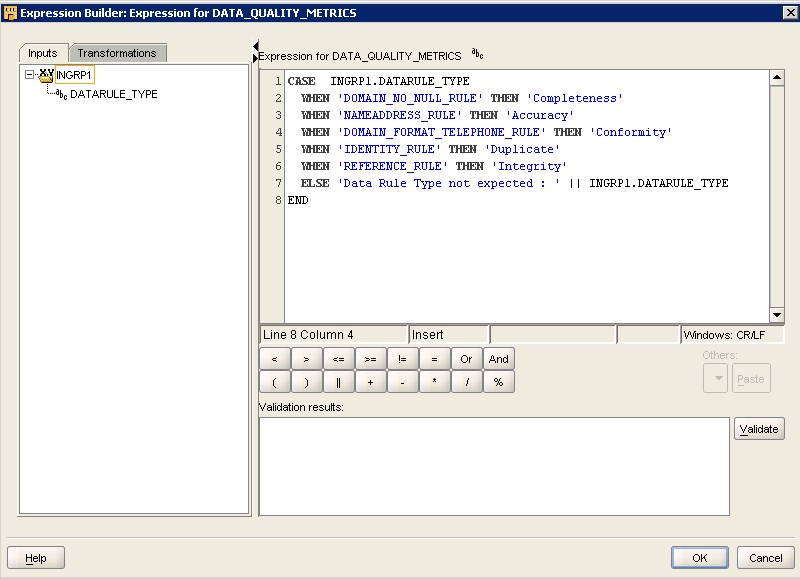
Task: Open Help for the Expression Builder
Action: 37,558
